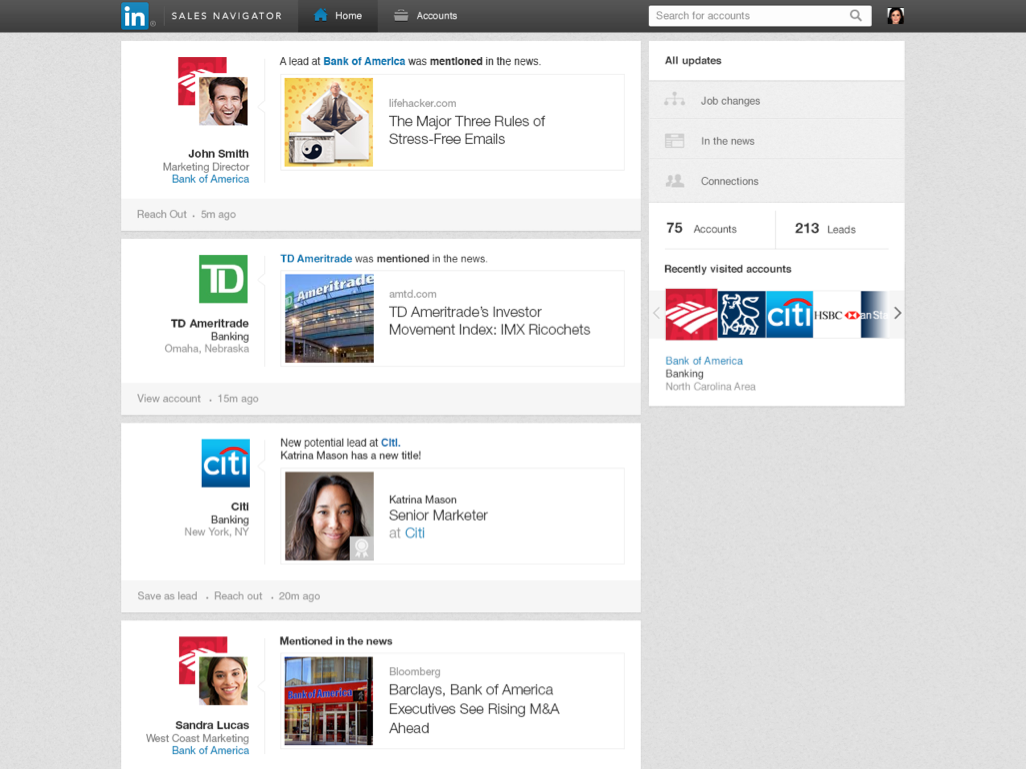Image resolution: width=1026 pixels, height=769 pixels.
Task: Click Reach out on Citi card
Action: click(238, 596)
